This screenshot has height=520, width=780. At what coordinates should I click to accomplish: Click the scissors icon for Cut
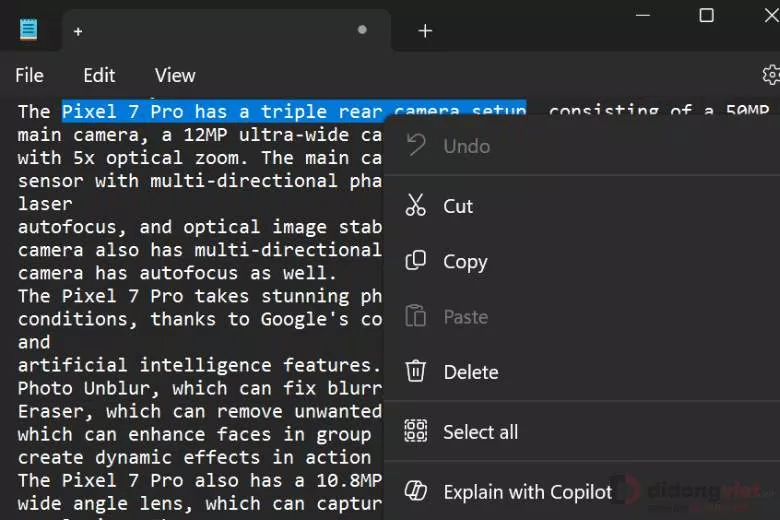[415, 206]
